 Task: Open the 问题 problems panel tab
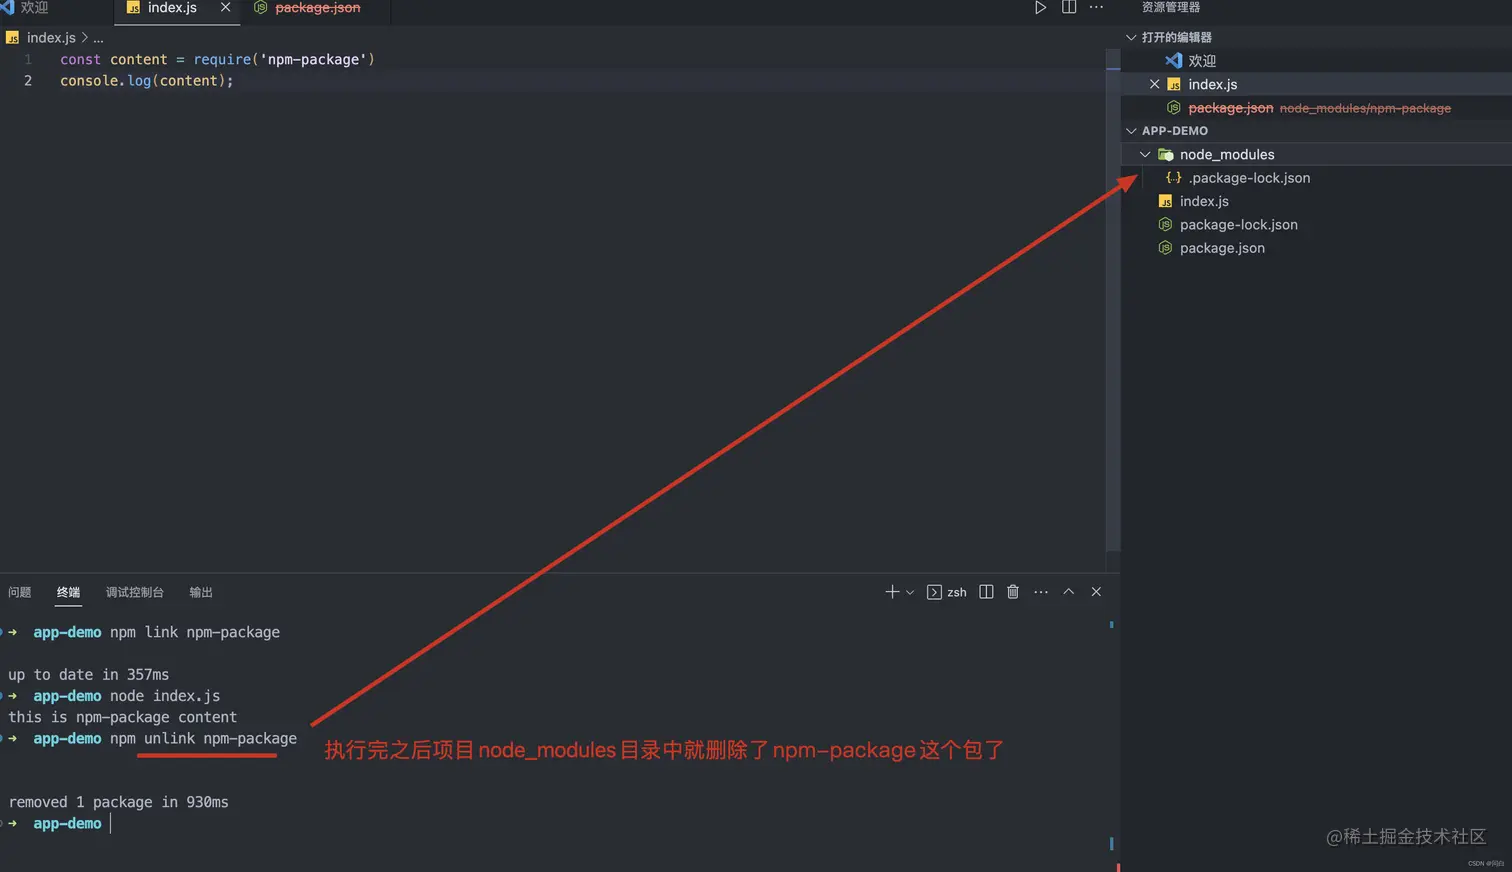point(20,592)
